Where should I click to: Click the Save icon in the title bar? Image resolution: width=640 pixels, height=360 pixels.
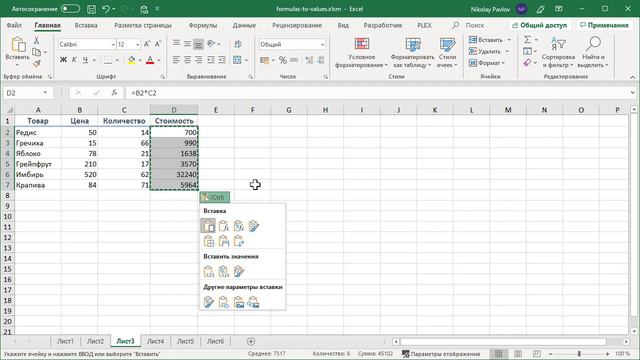pos(91,9)
